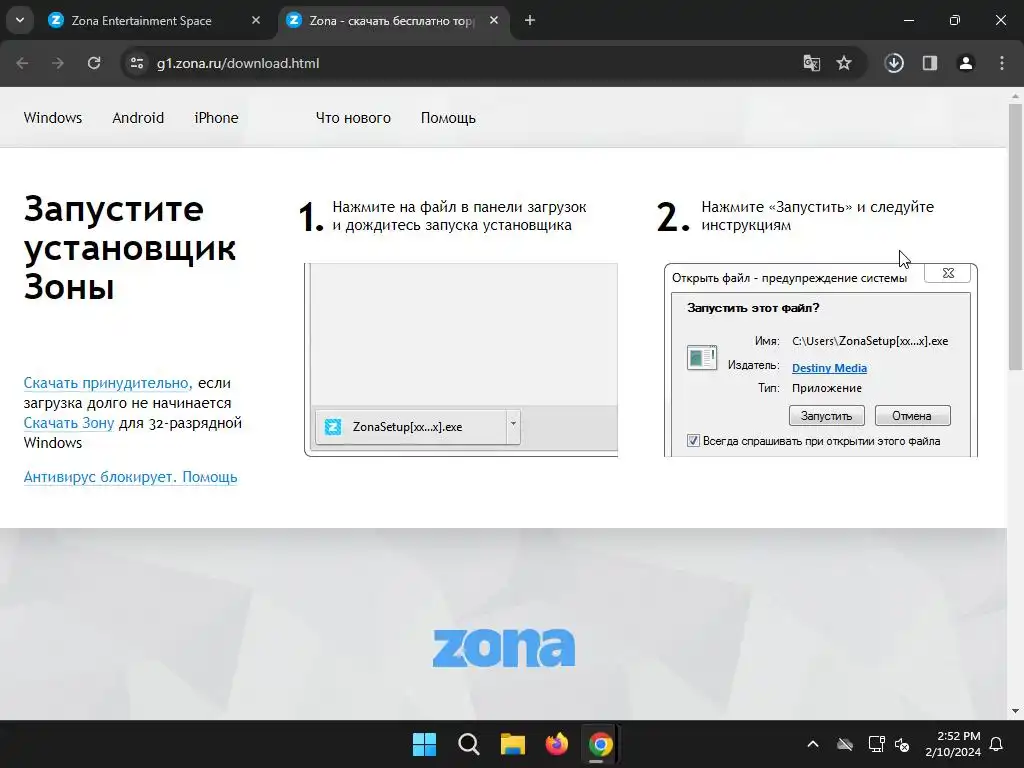Screen dimensions: 1024x768
Task: Close the Zona скачать бесплатно tab
Action: tap(494, 20)
